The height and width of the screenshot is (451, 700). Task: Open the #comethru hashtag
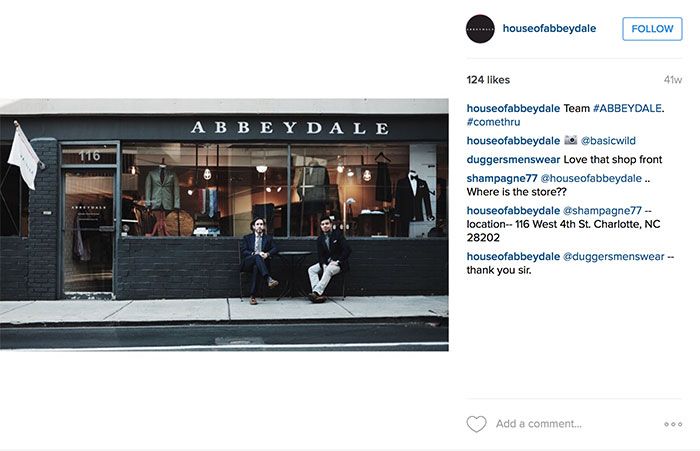(493, 122)
